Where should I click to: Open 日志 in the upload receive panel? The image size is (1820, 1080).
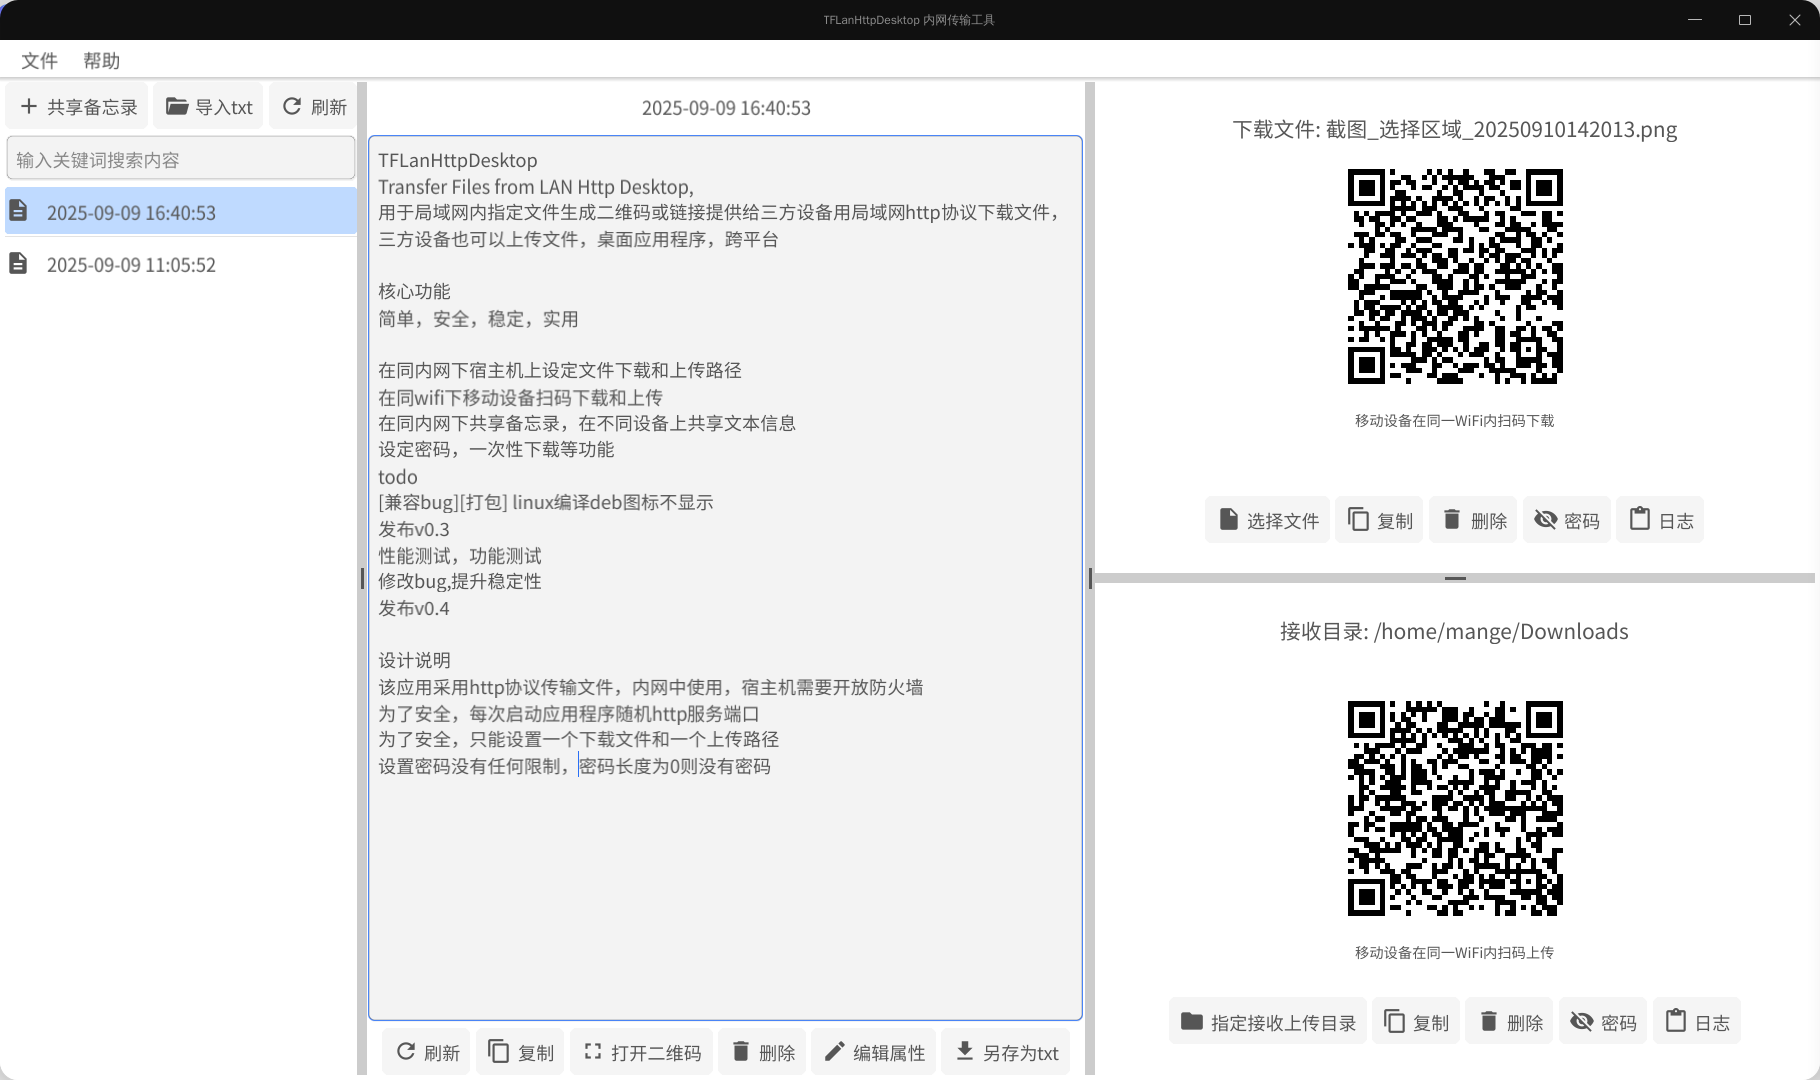[x=1697, y=1022]
